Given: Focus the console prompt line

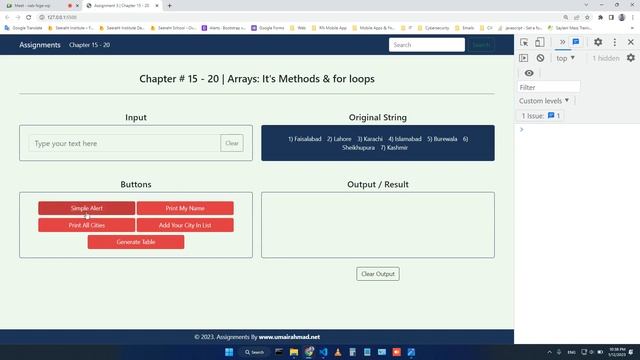Looking at the screenshot, I should [x=577, y=130].
